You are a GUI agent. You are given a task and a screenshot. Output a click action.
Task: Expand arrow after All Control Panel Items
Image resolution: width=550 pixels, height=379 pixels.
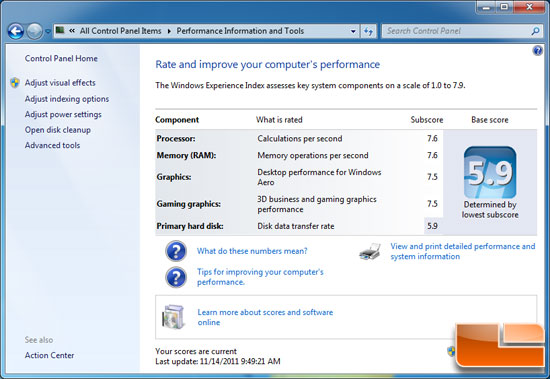pyautogui.click(x=169, y=31)
